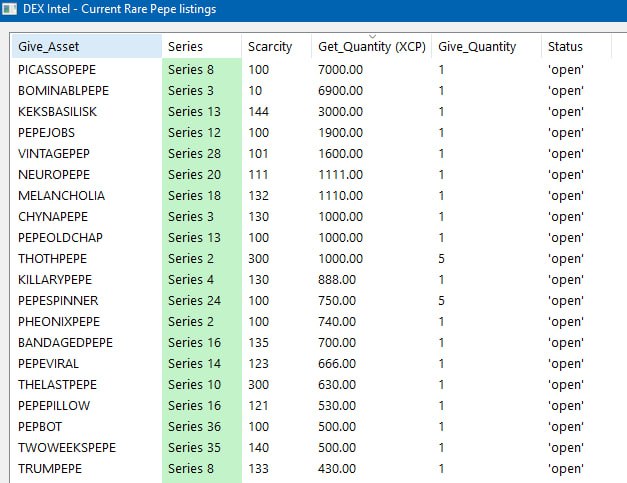Select the PEPEVIRAL asset cell
This screenshot has width=627, height=483.
click(48, 363)
